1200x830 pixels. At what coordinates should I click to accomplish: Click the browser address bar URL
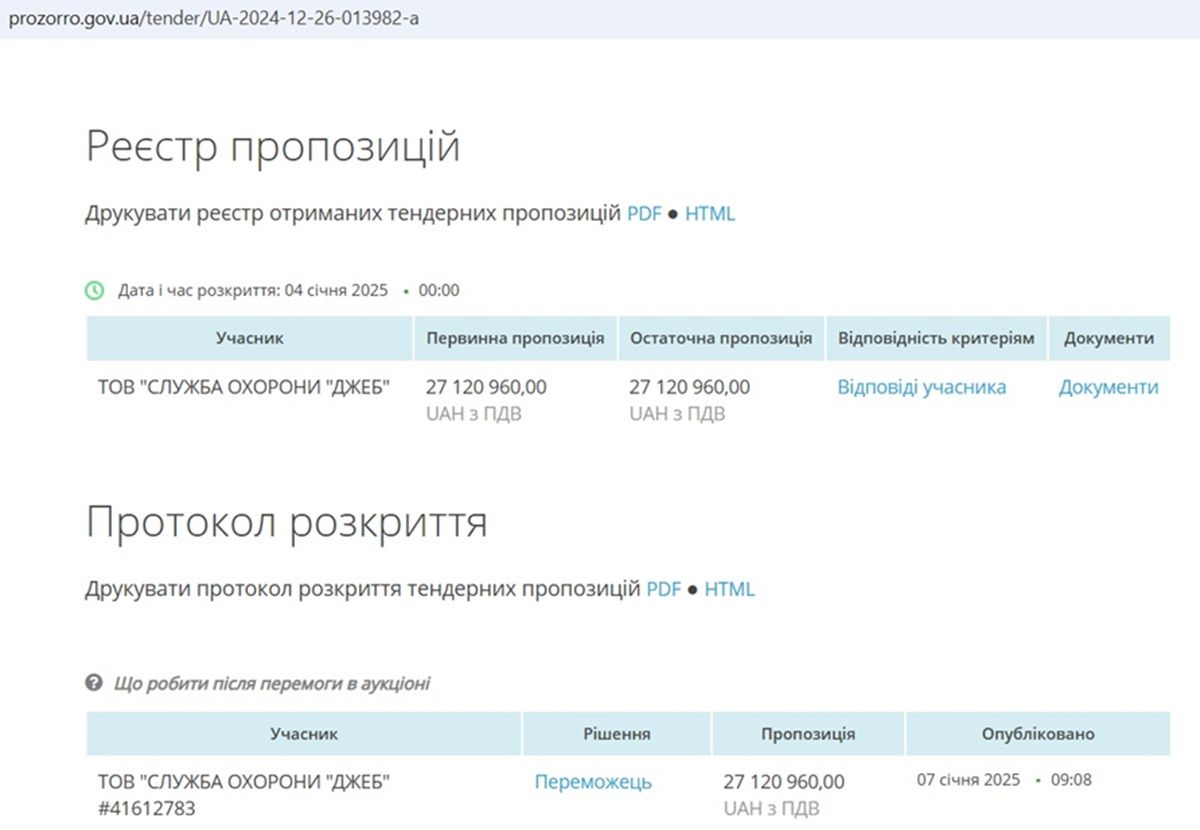[x=213, y=19]
